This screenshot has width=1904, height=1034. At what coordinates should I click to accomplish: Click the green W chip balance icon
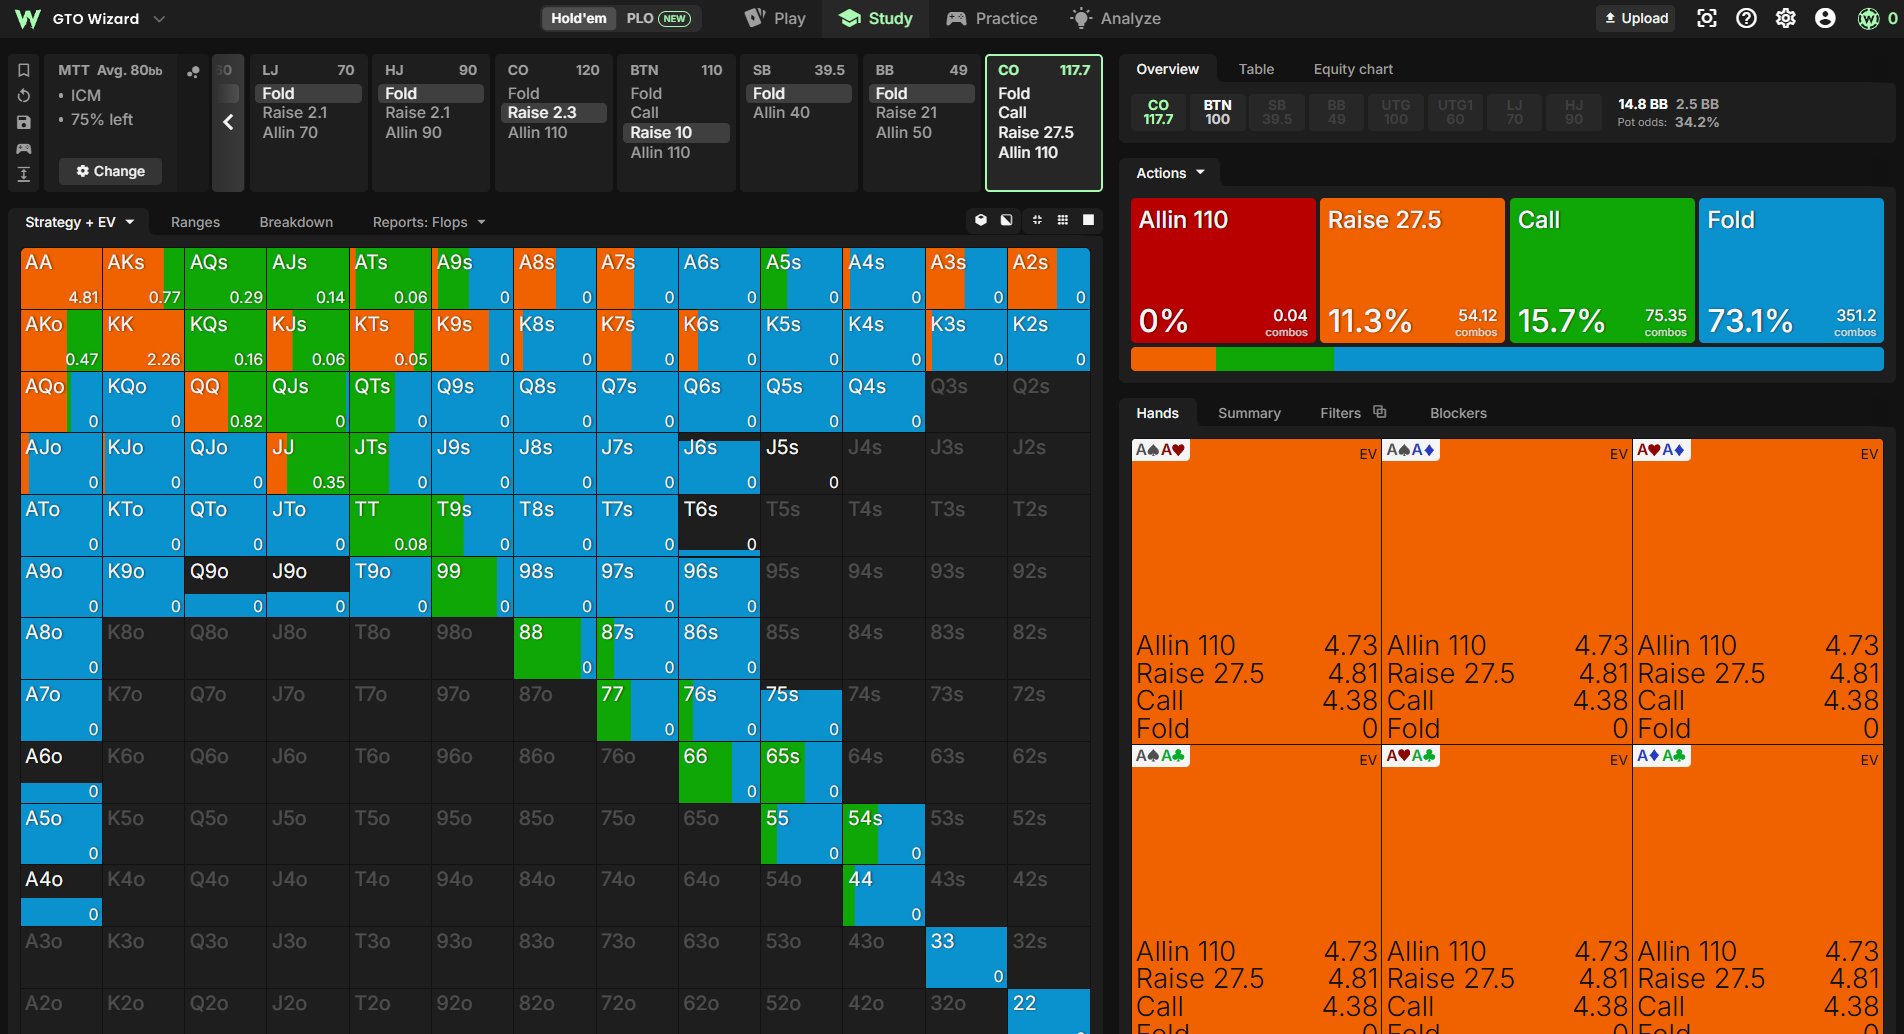1868,18
